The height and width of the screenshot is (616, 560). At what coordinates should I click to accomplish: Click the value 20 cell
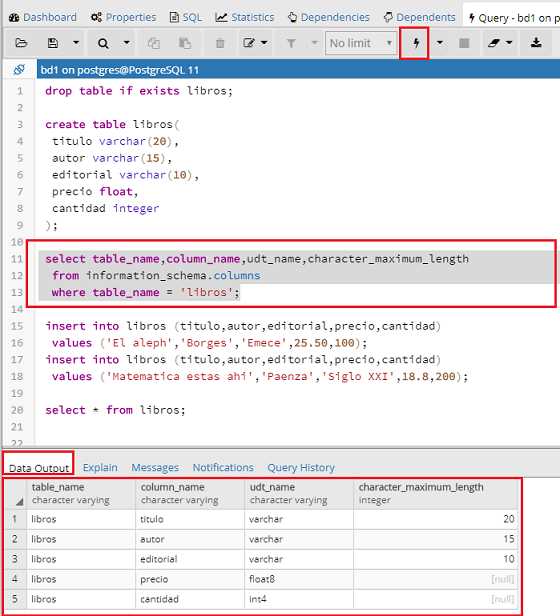pos(435,519)
